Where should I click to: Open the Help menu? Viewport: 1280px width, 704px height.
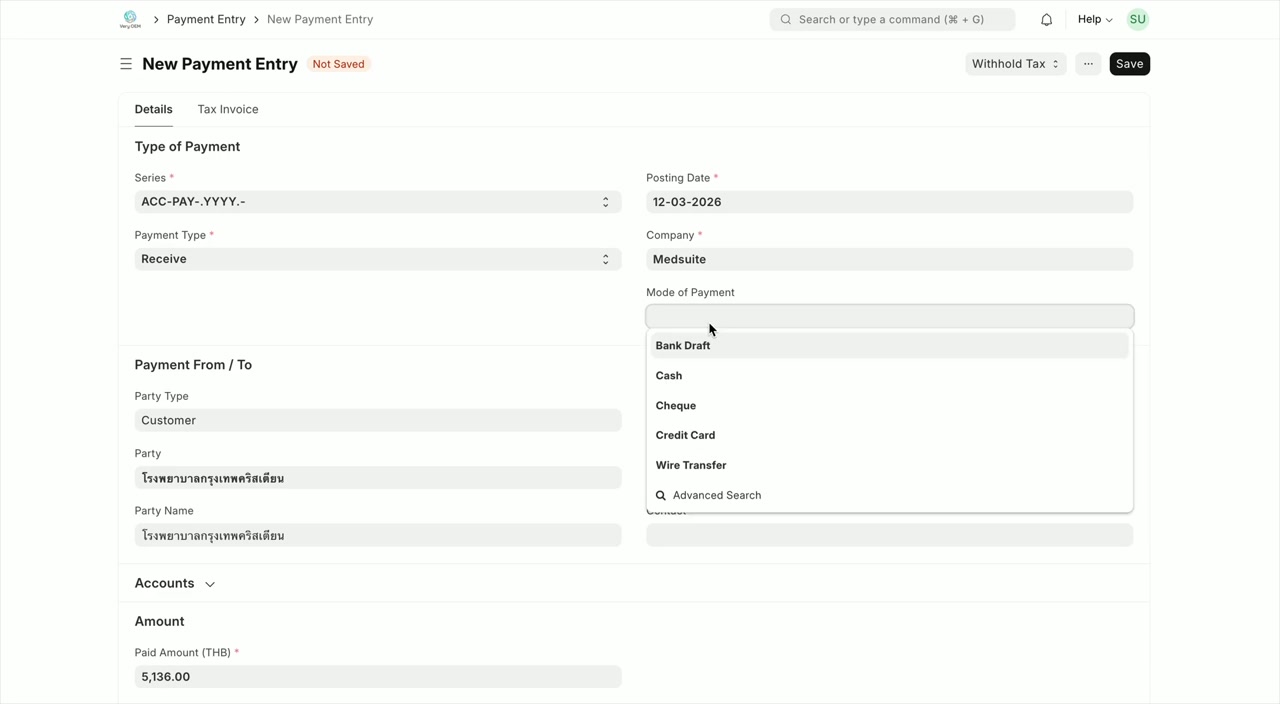tap(1094, 20)
